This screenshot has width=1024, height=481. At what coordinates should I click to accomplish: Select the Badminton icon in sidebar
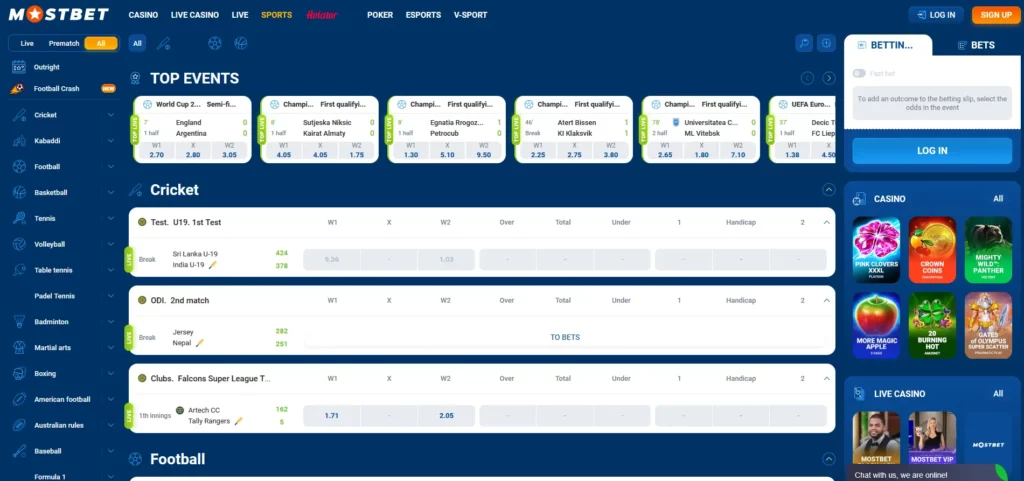click(x=19, y=322)
